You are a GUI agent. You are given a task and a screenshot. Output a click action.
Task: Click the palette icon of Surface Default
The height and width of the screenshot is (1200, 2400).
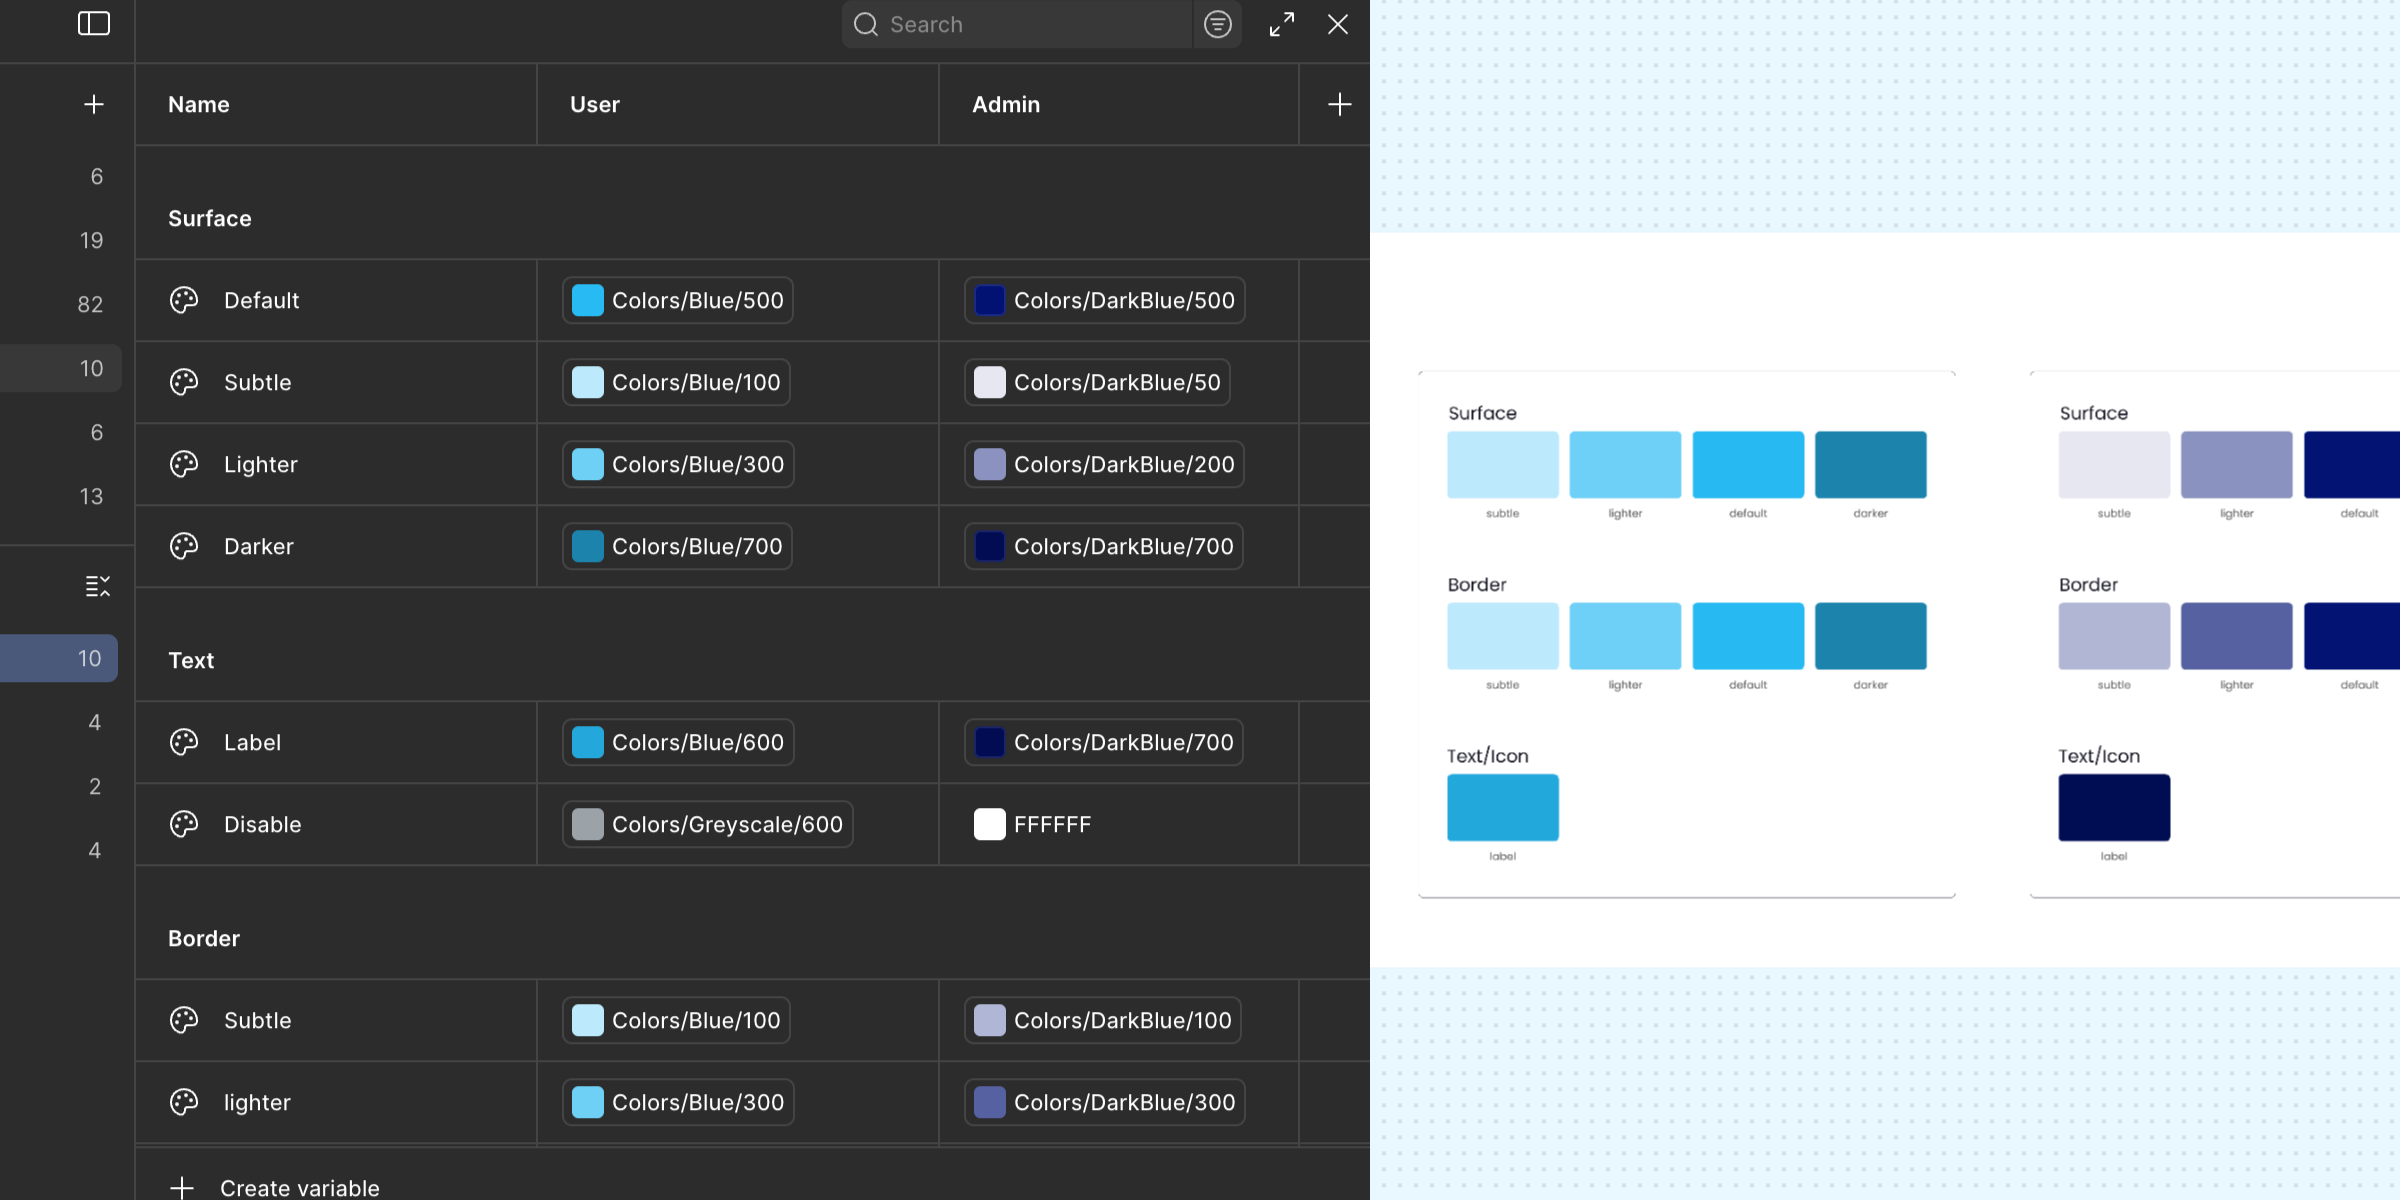pyautogui.click(x=184, y=300)
